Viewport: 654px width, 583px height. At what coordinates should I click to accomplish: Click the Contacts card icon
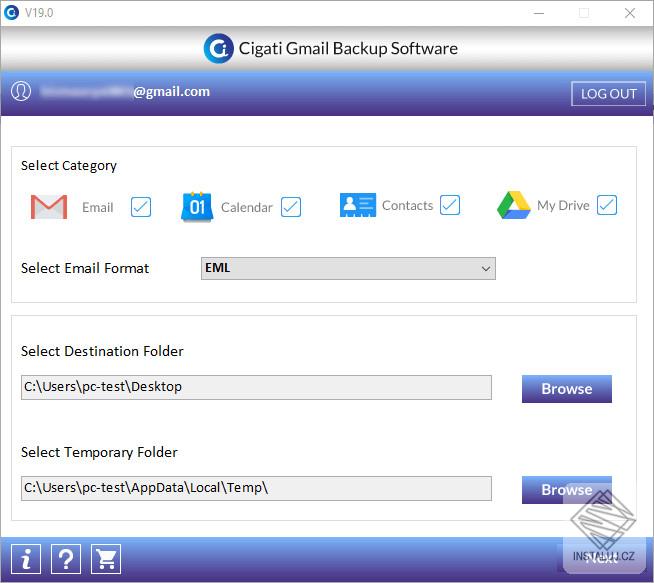pyautogui.click(x=357, y=205)
